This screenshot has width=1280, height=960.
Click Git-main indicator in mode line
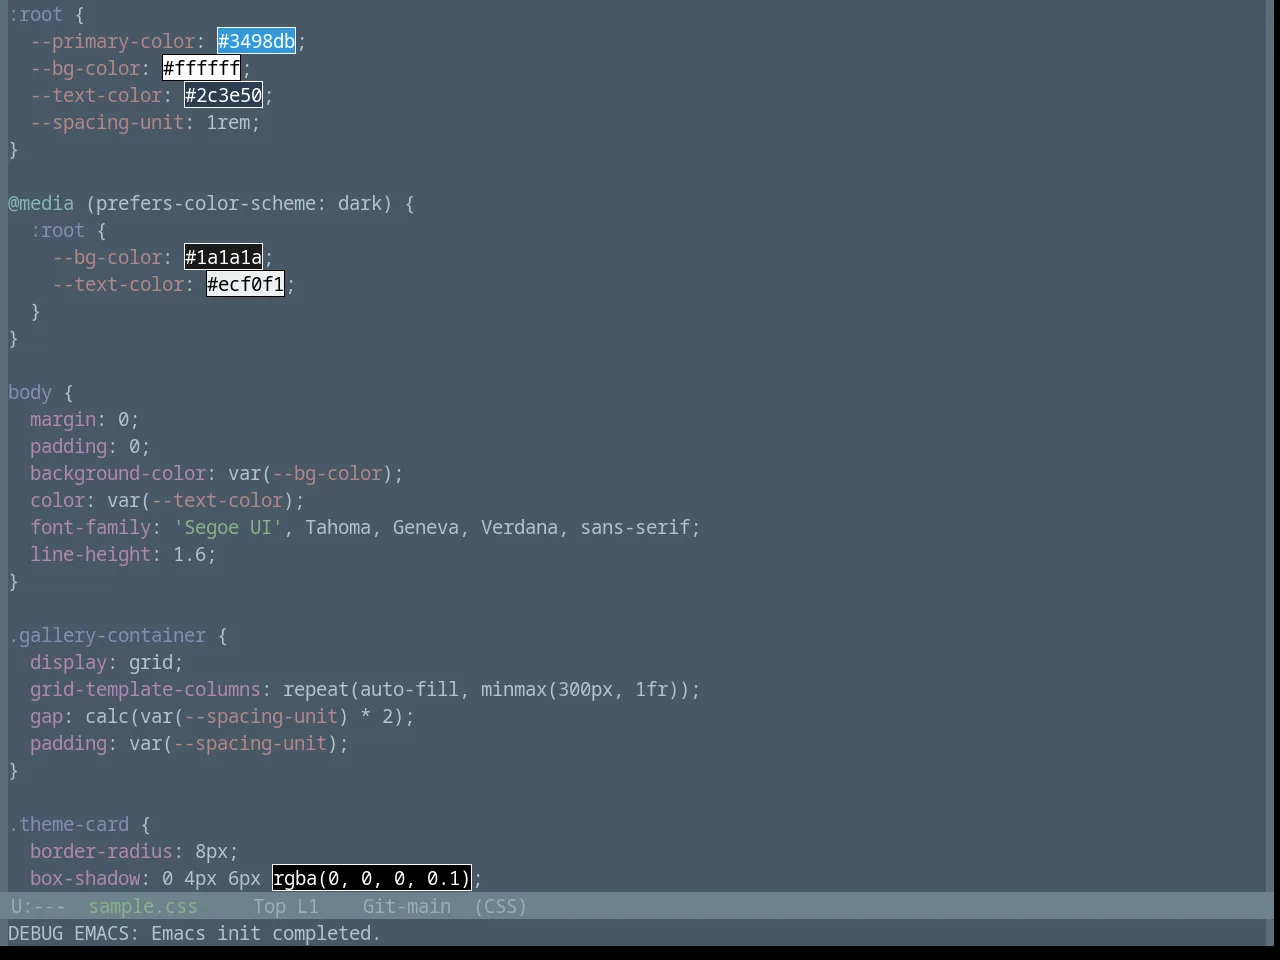click(x=406, y=906)
